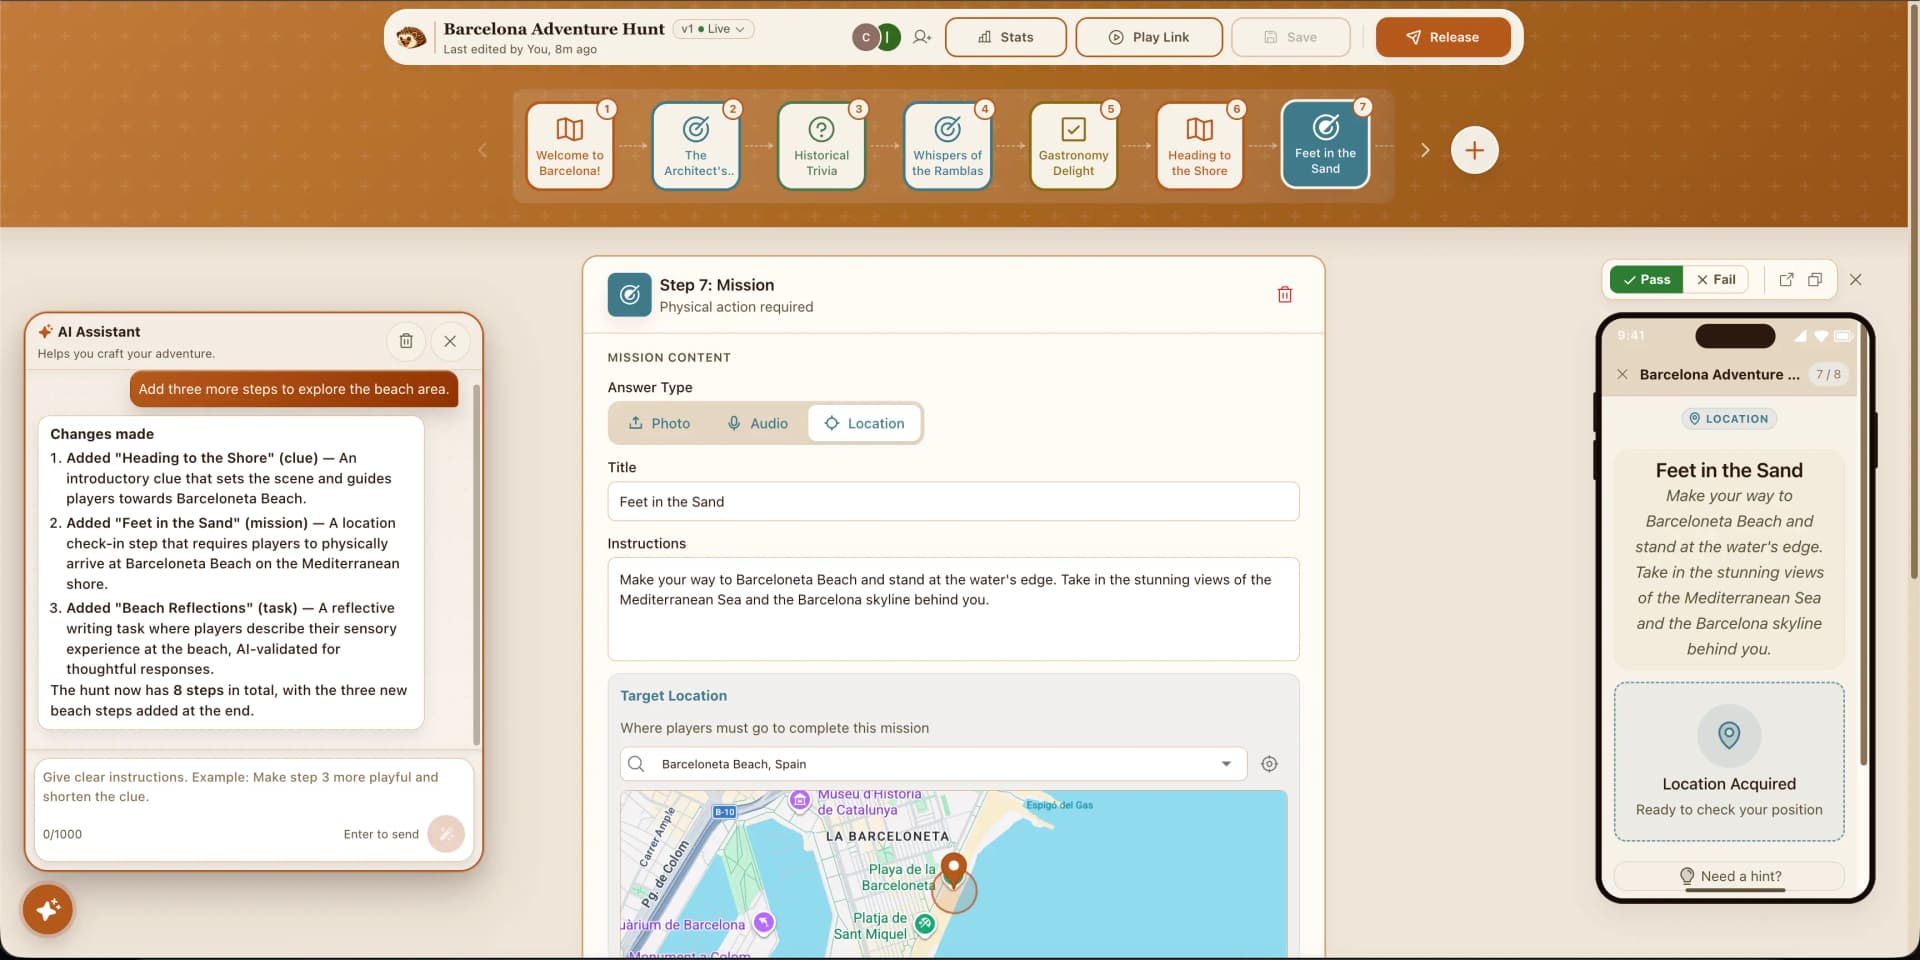Clear AI Assistant chat with the trash icon
Viewport: 1920px width, 960px height.
pos(406,341)
